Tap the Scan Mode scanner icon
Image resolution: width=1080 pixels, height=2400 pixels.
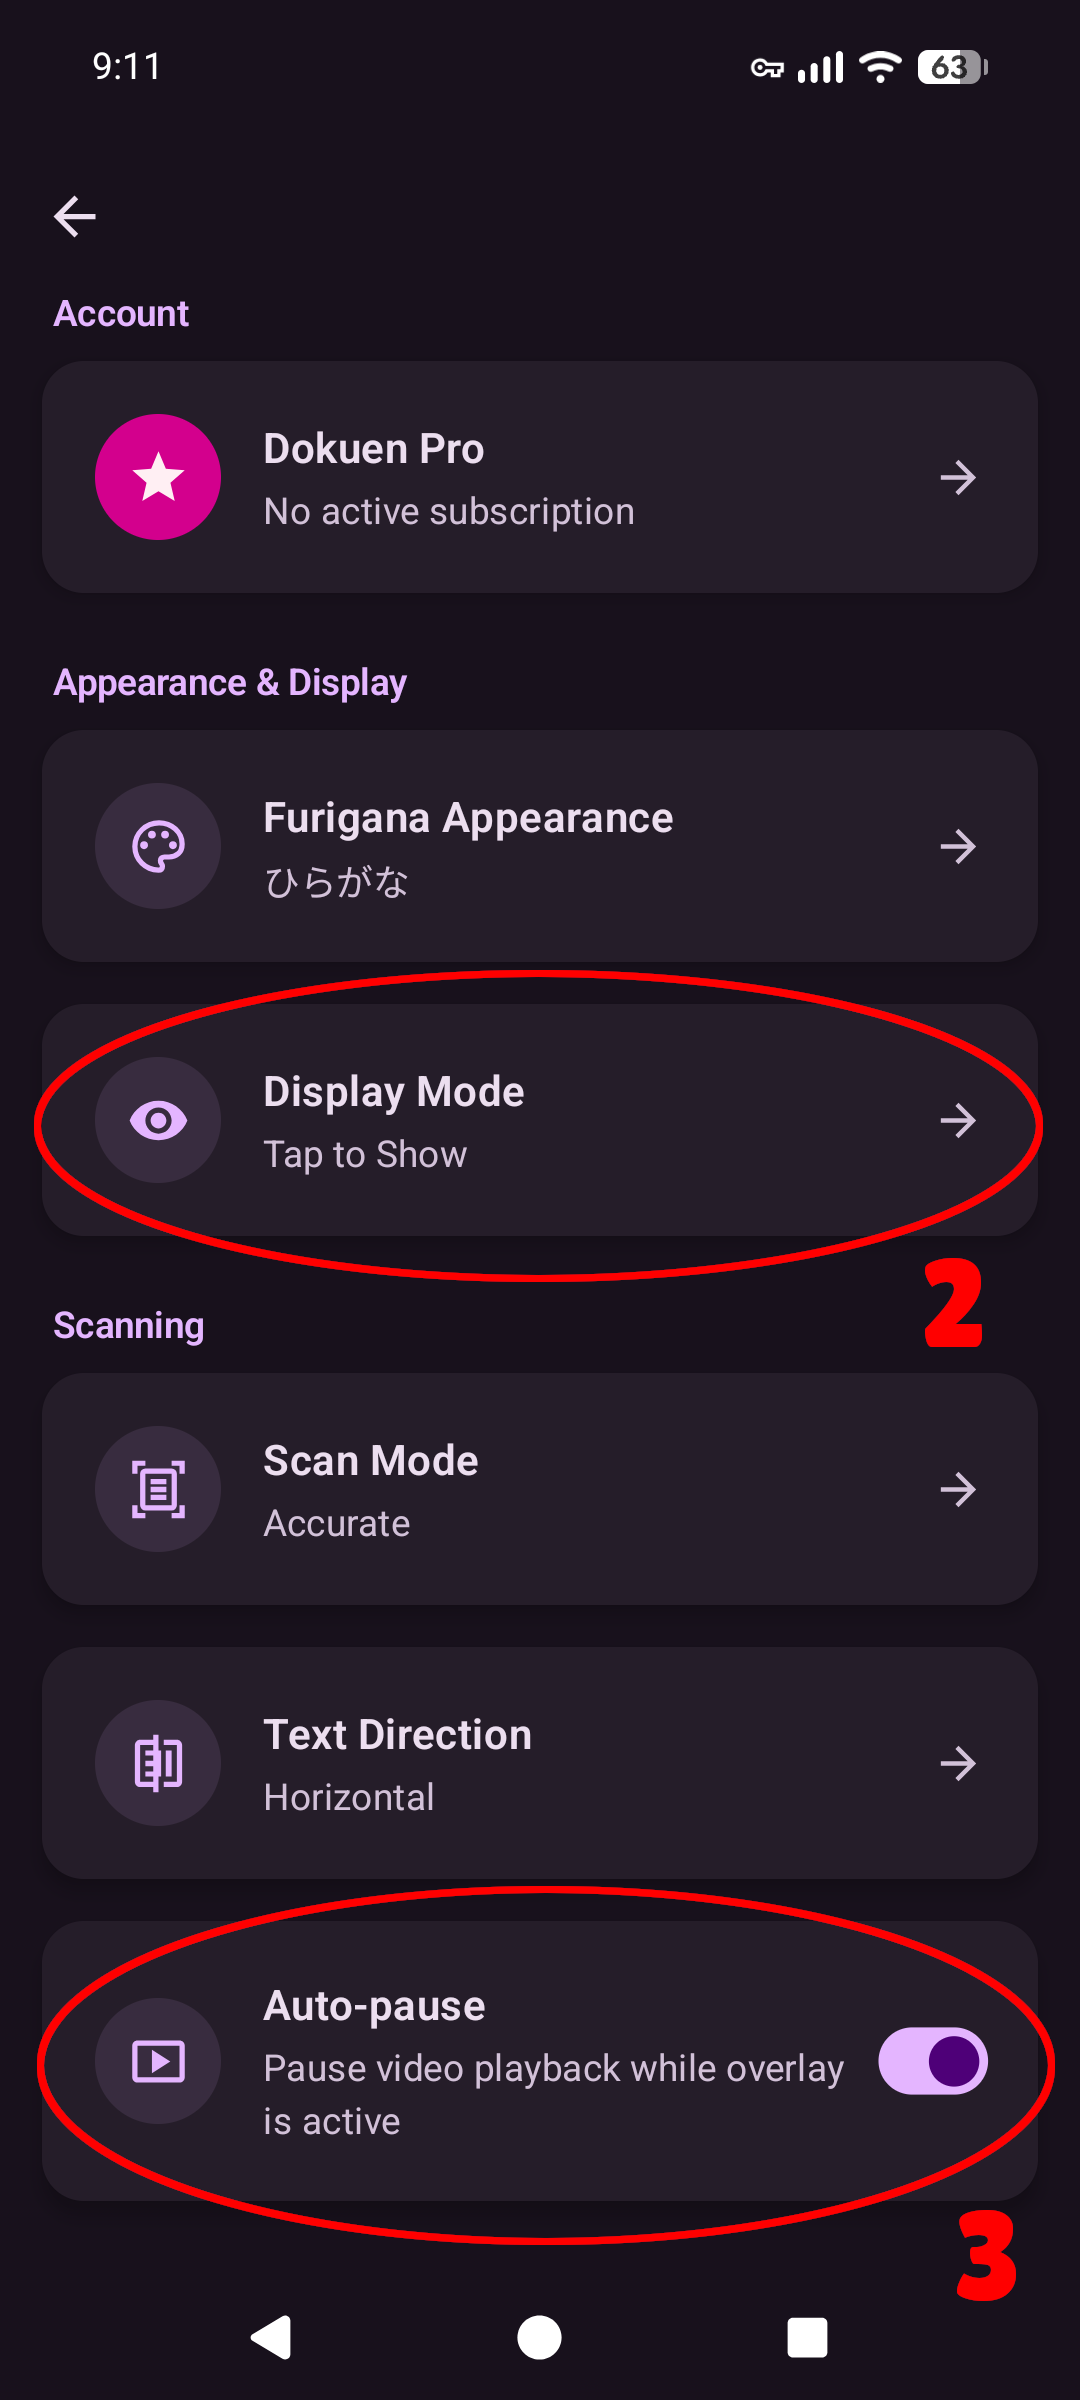(x=158, y=1489)
